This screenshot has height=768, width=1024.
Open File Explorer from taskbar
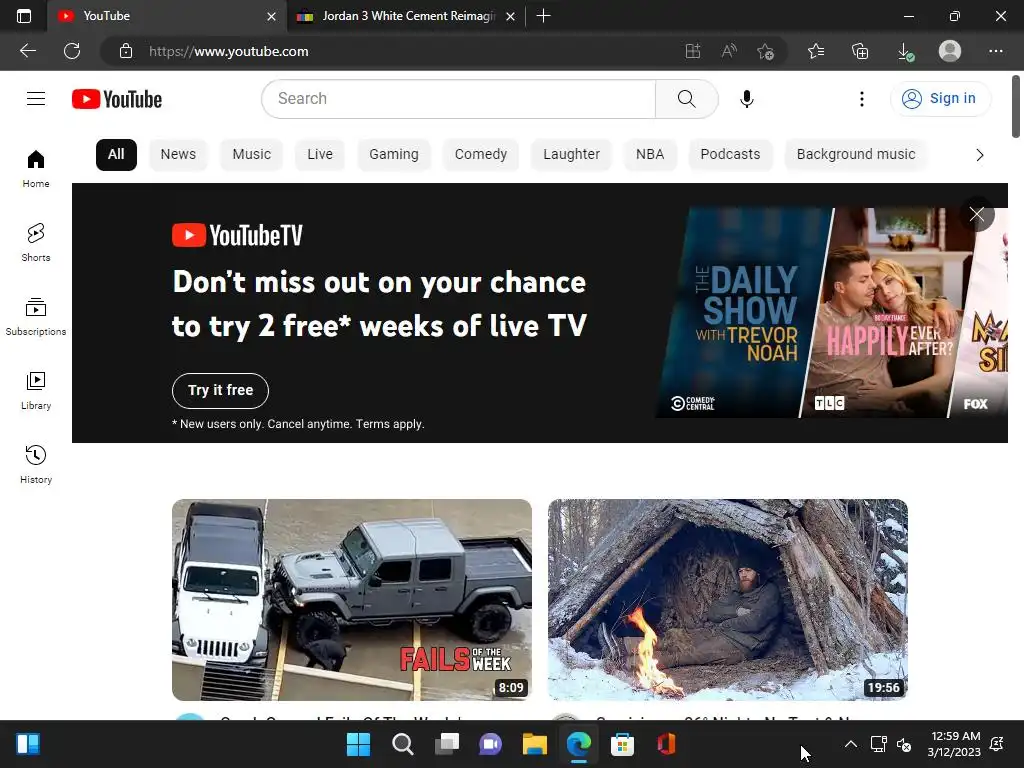(x=534, y=744)
